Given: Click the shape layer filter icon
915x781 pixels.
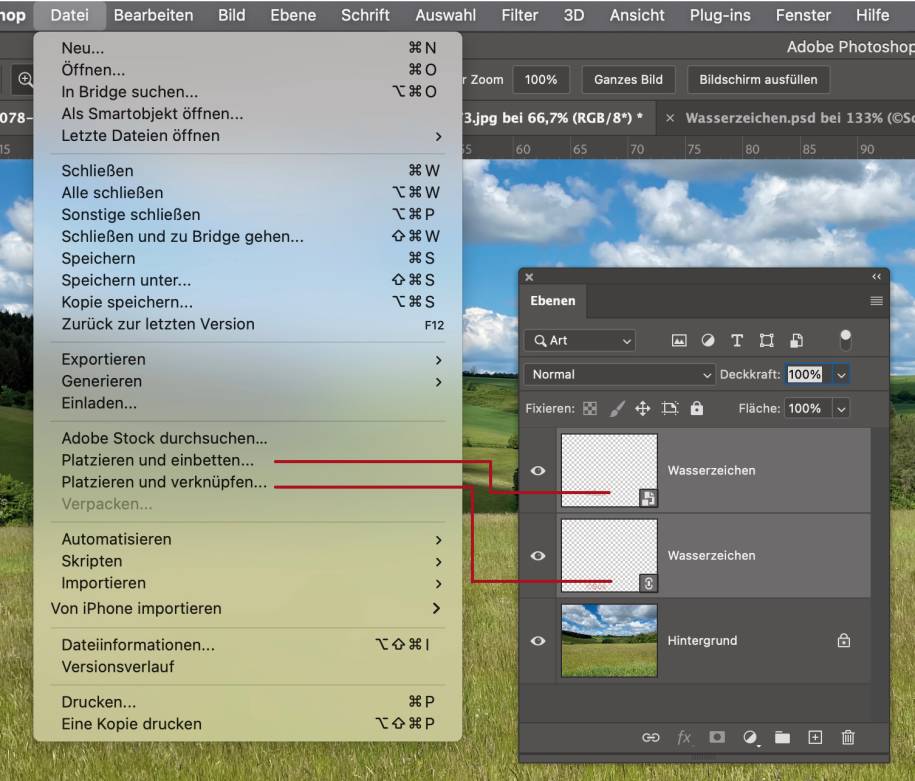Looking at the screenshot, I should click(766, 340).
